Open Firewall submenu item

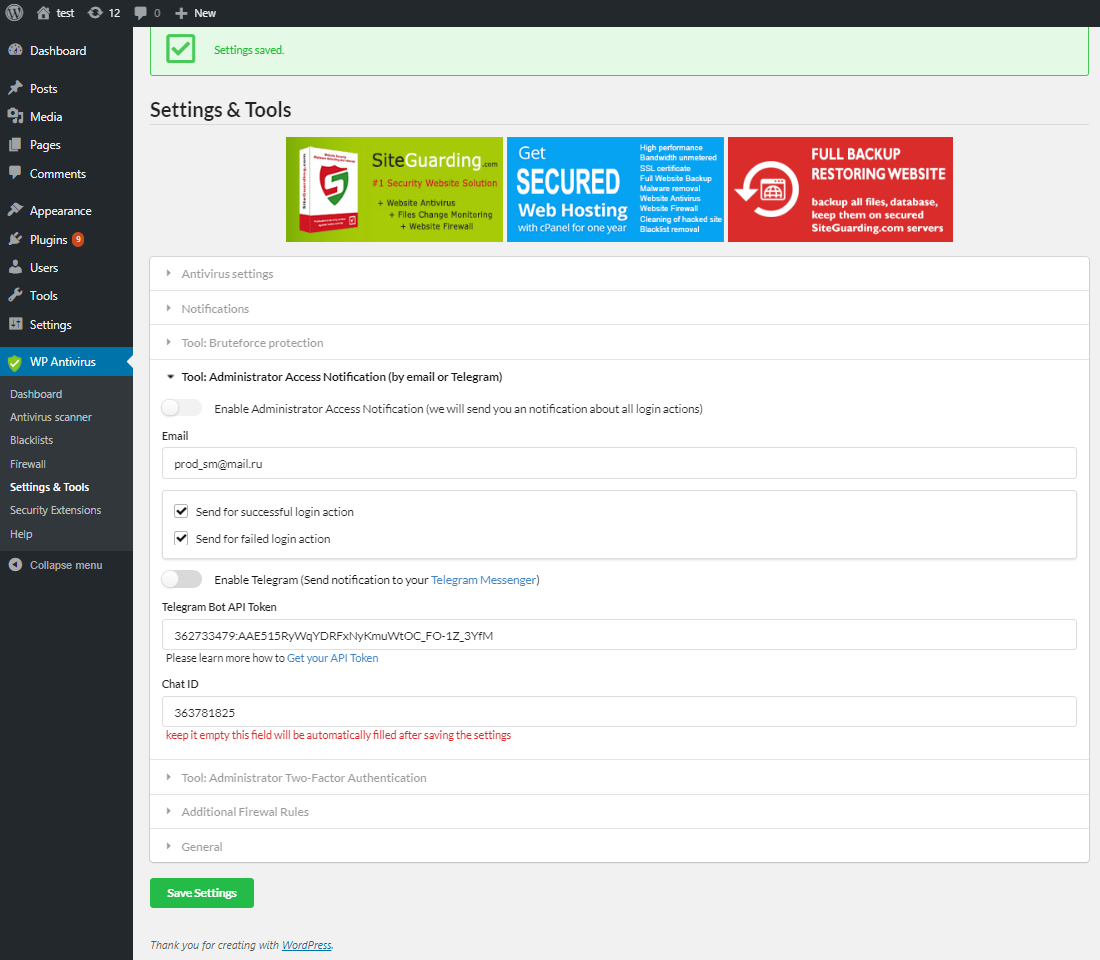(28, 464)
